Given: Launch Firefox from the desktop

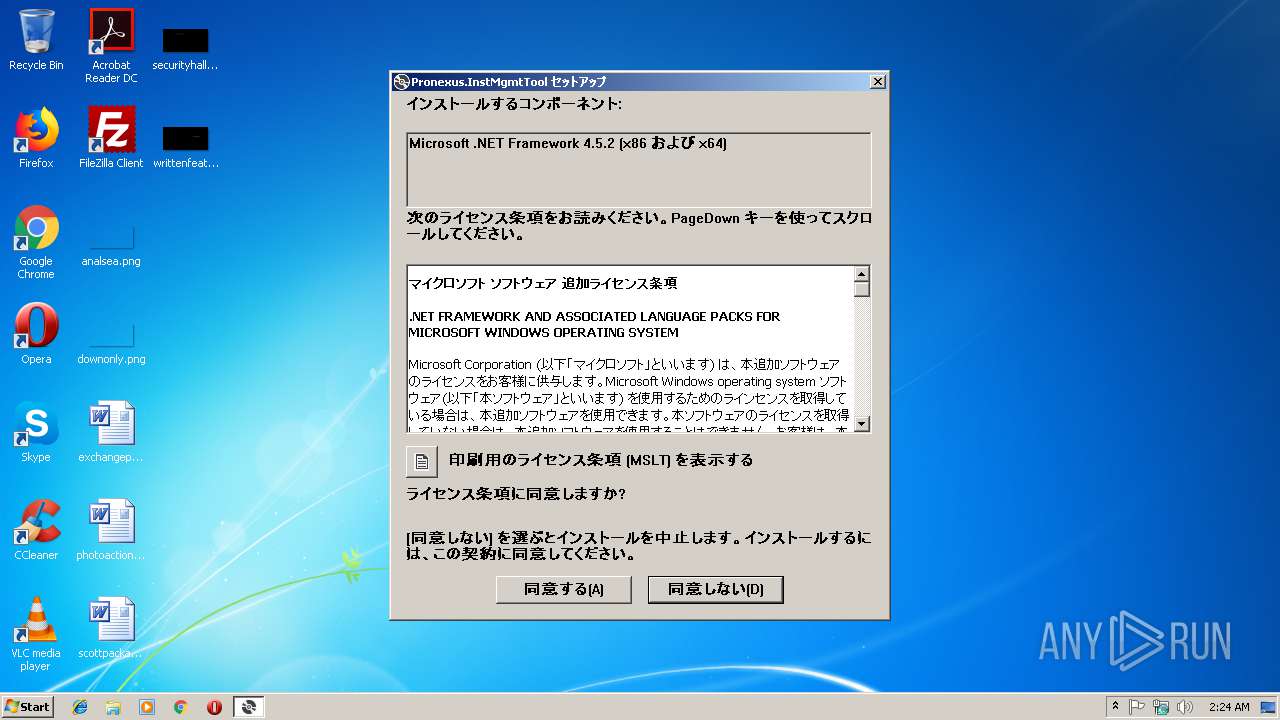Looking at the screenshot, I should pos(36,139).
